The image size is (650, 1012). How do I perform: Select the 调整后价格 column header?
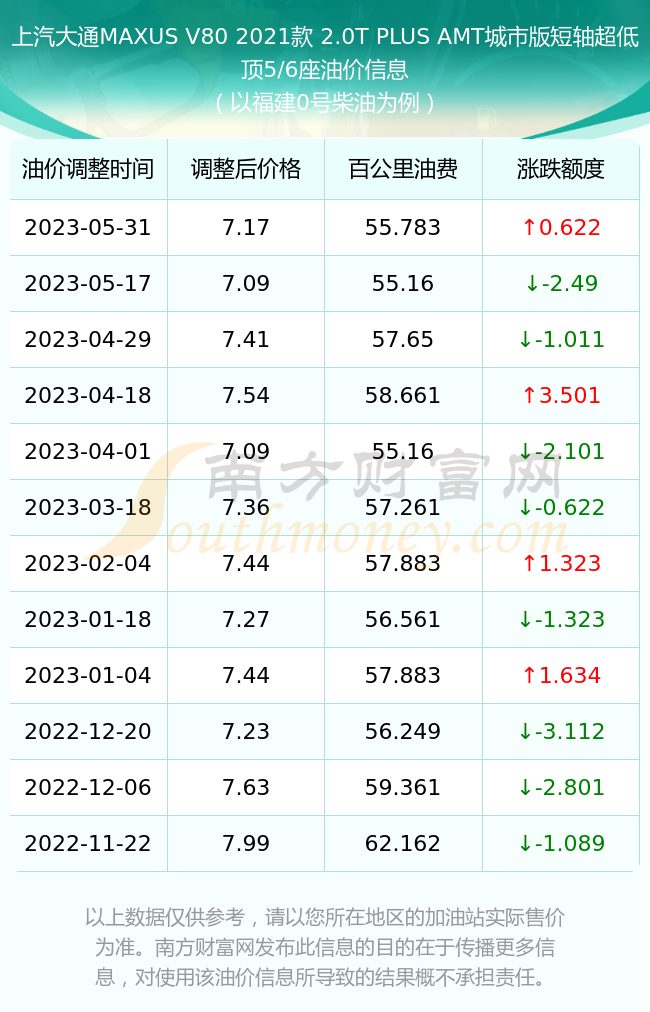246,169
